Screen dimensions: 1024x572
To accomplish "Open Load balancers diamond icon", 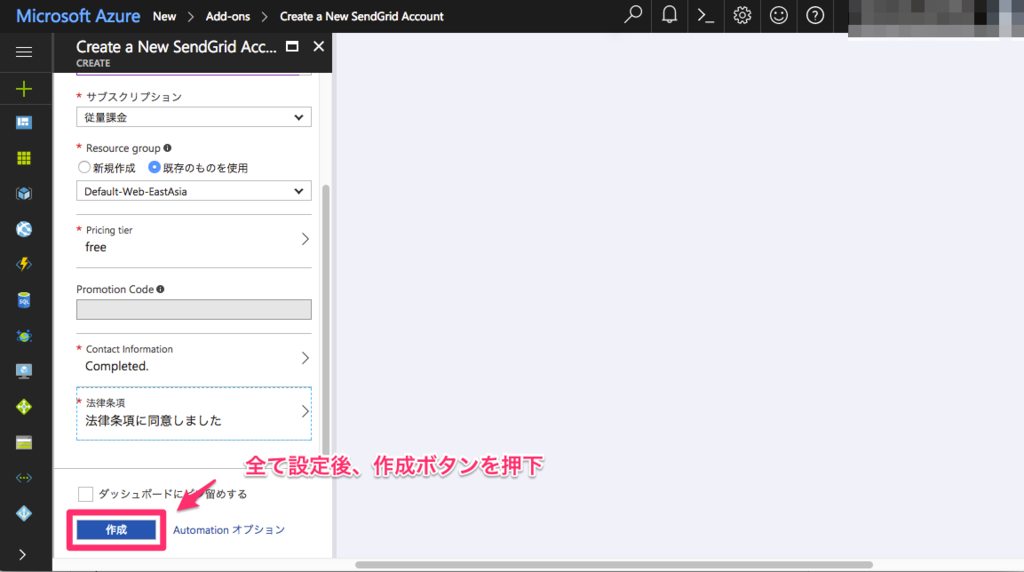I will [x=24, y=407].
